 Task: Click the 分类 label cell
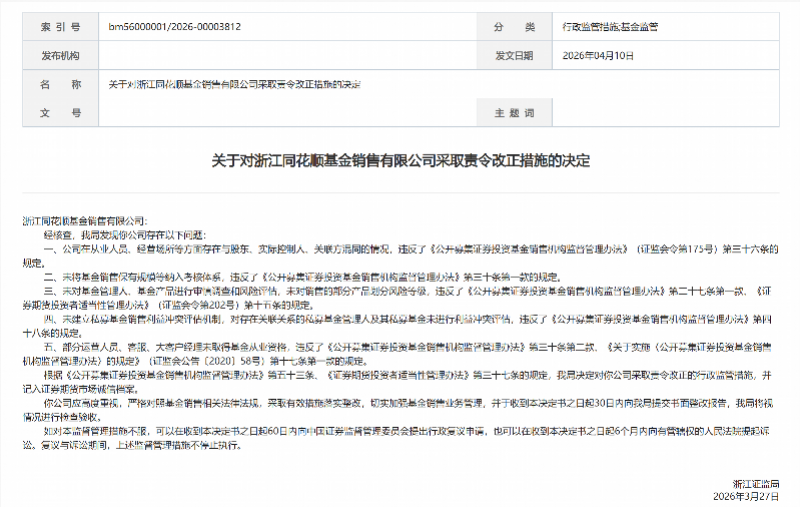pyautogui.click(x=514, y=27)
